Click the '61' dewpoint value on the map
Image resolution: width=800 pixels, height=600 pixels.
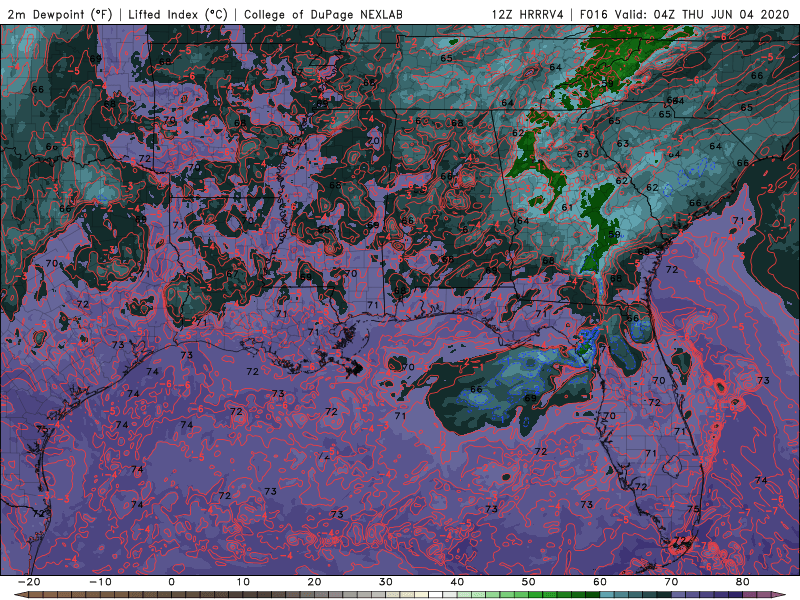pyautogui.click(x=567, y=207)
